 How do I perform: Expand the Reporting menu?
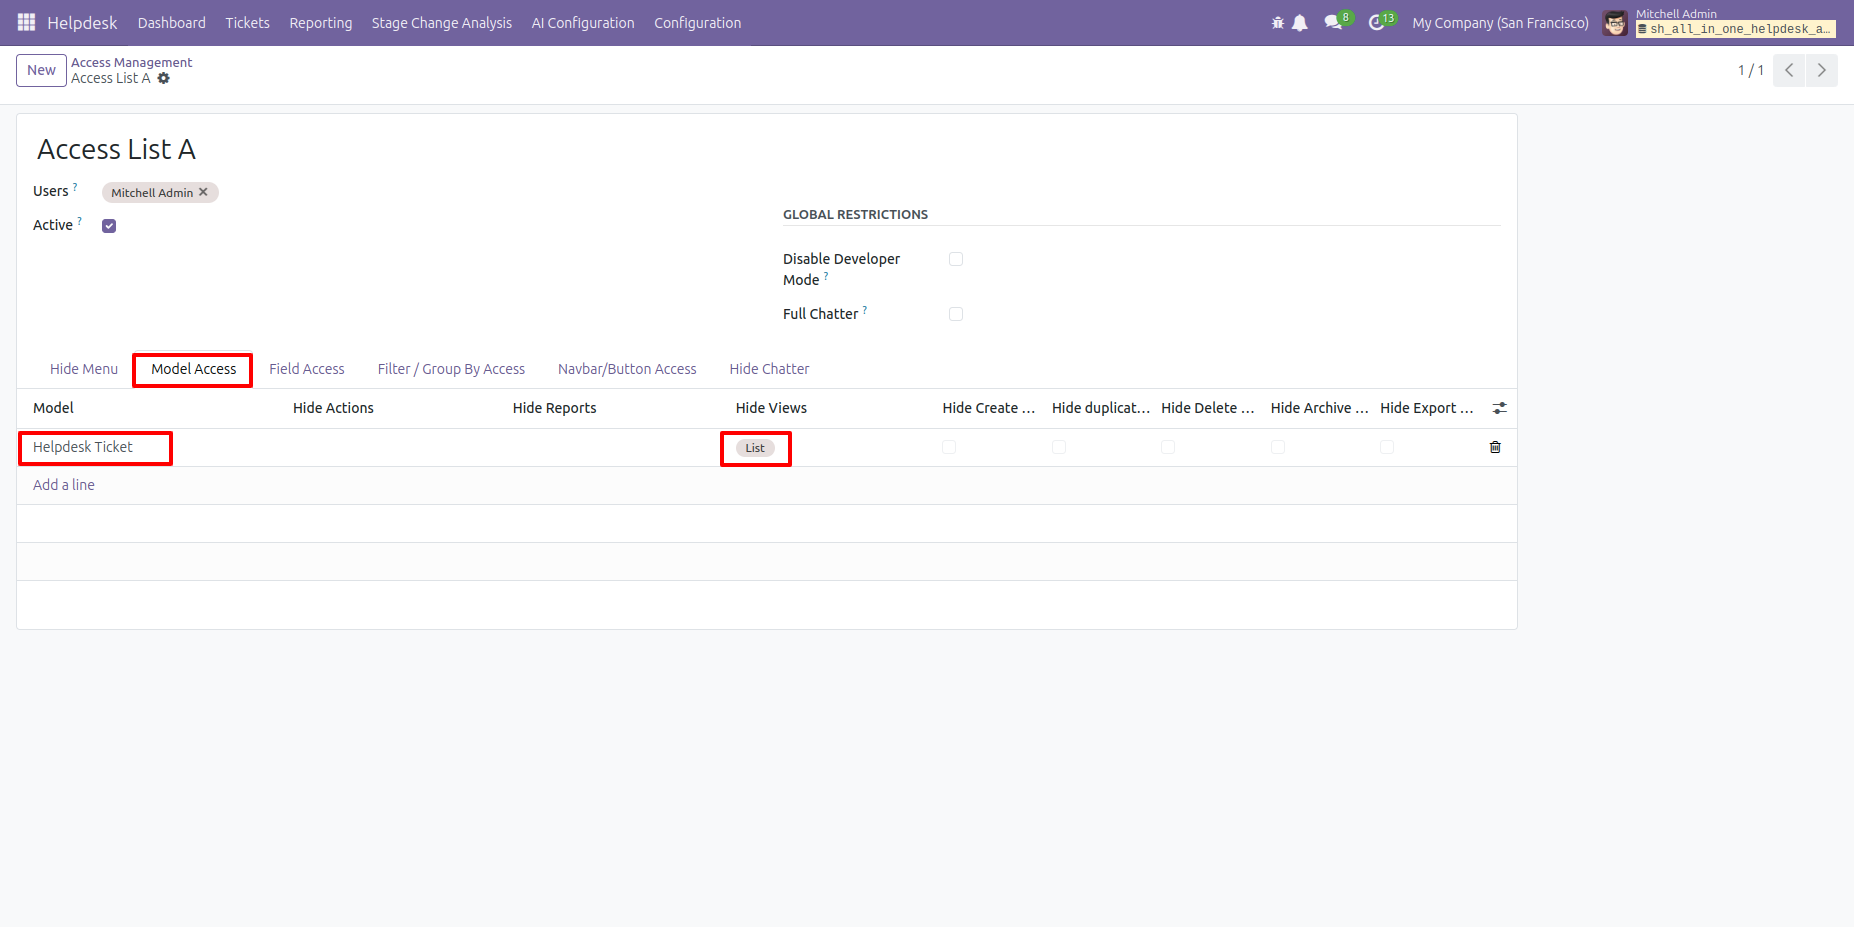(320, 23)
